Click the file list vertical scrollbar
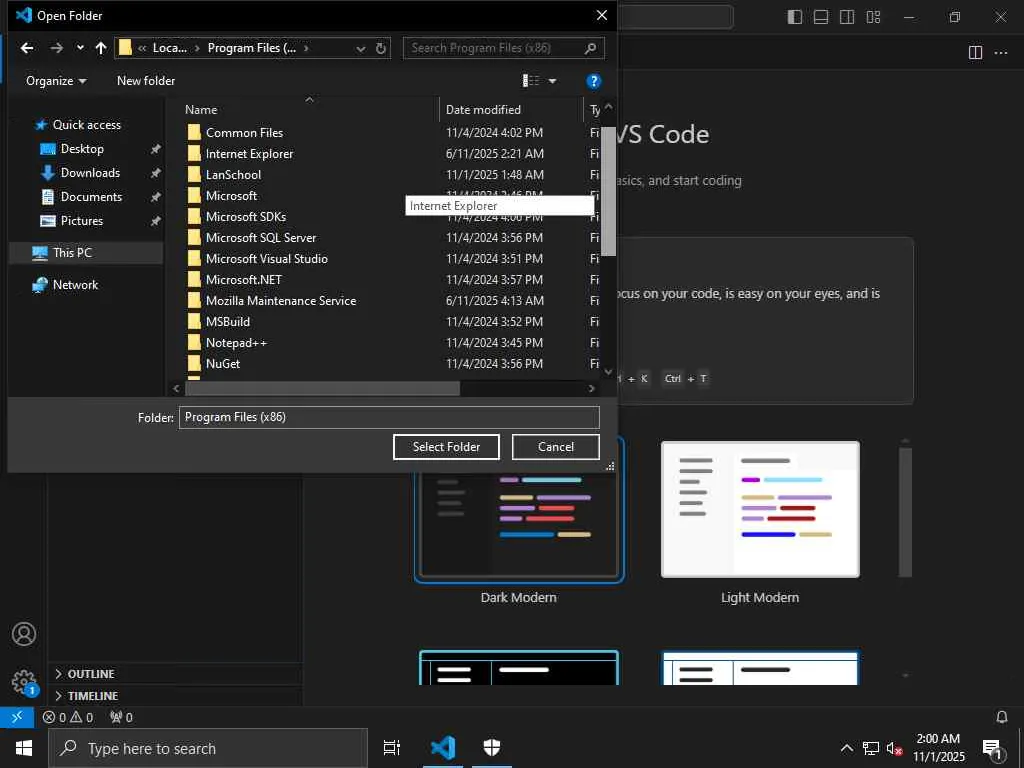 coord(609,191)
